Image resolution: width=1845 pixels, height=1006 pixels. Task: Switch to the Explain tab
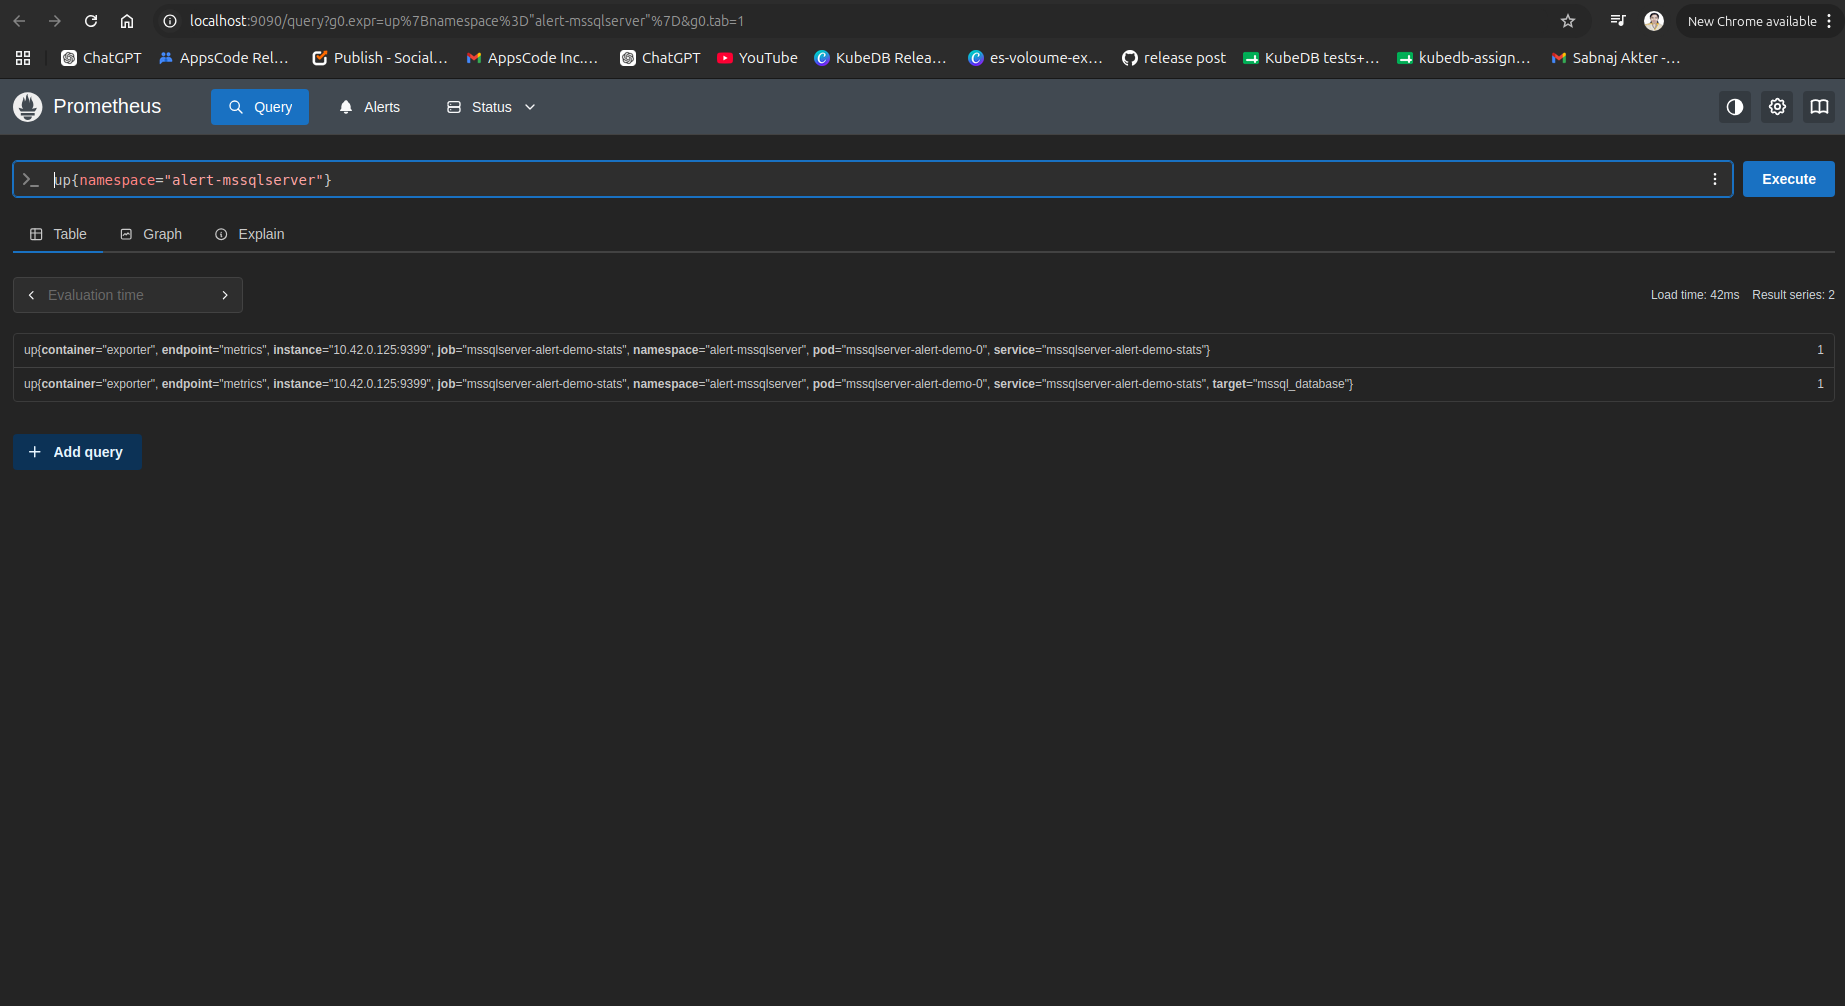click(250, 234)
